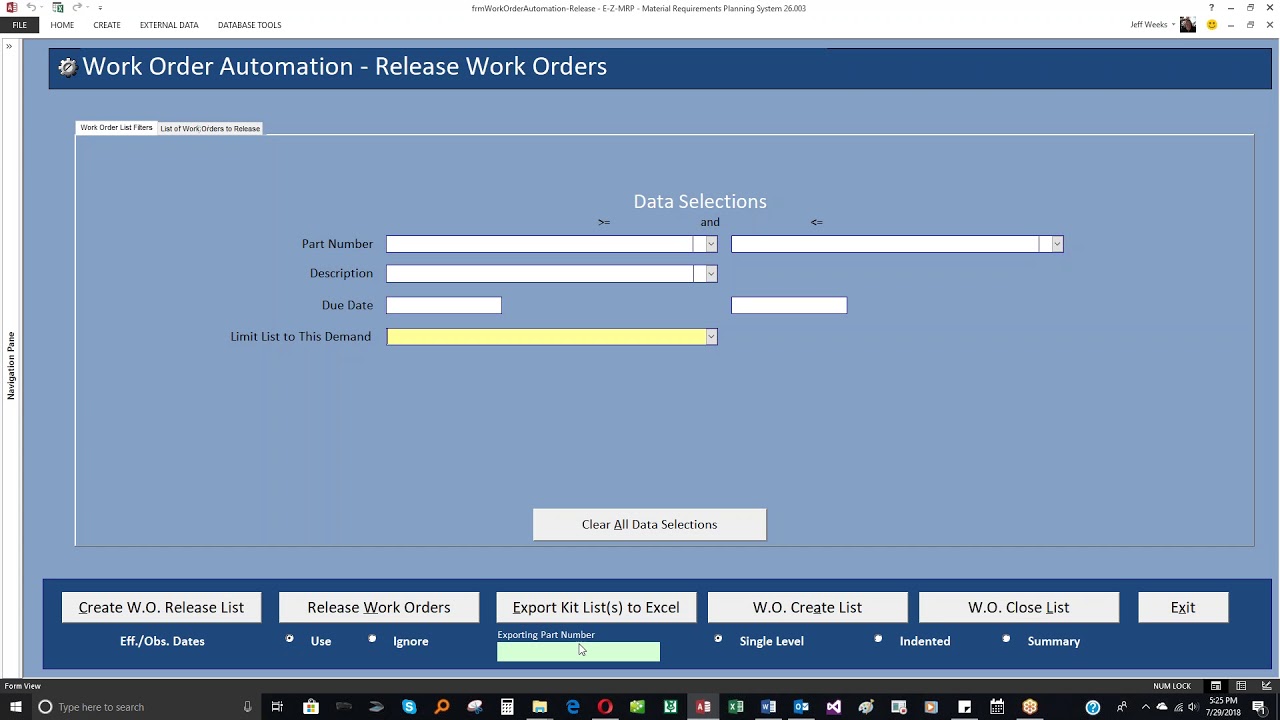
Task: Click Release Work Orders button
Action: click(x=379, y=607)
